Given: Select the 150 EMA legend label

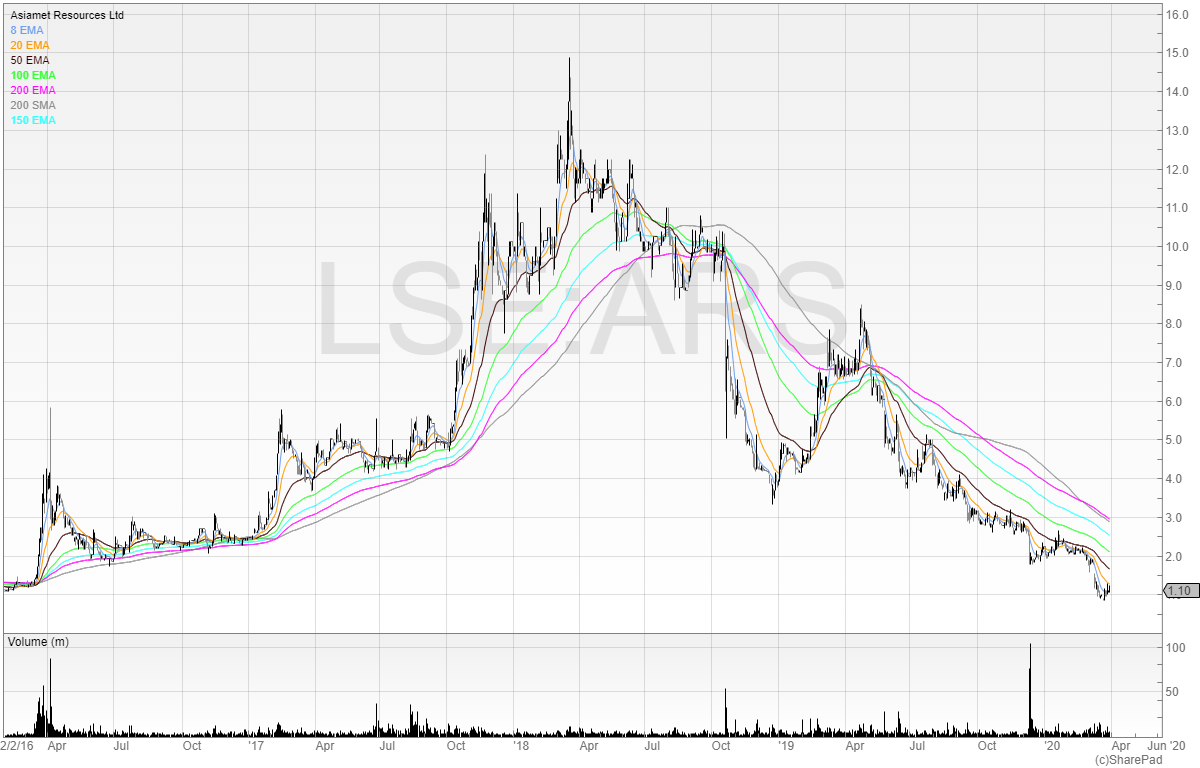Looking at the screenshot, I should pyautogui.click(x=33, y=121).
